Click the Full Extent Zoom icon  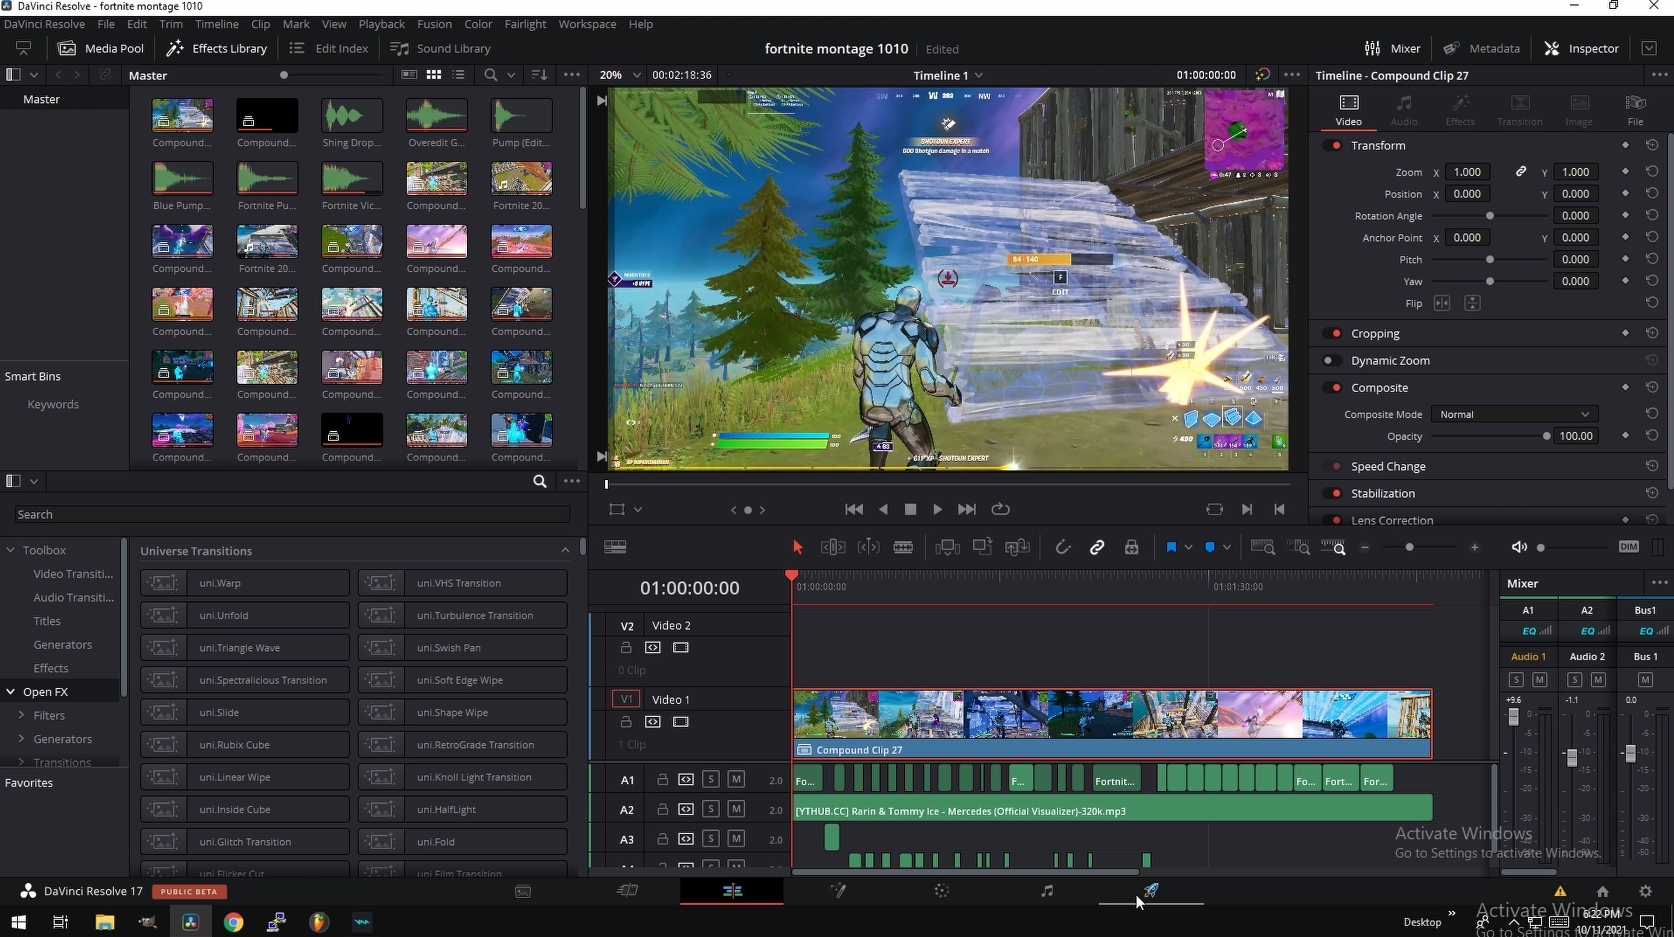coord(1263,547)
